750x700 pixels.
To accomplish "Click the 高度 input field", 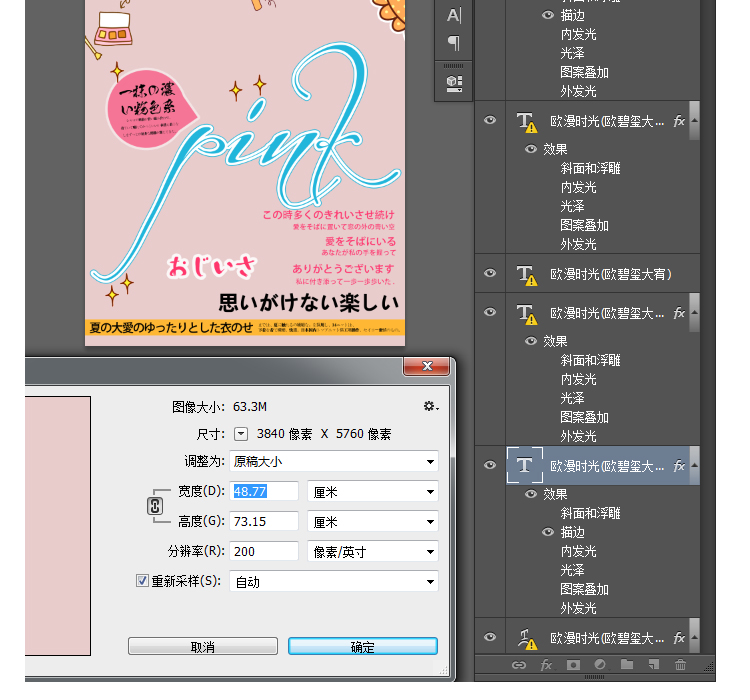I will pyautogui.click(x=264, y=521).
